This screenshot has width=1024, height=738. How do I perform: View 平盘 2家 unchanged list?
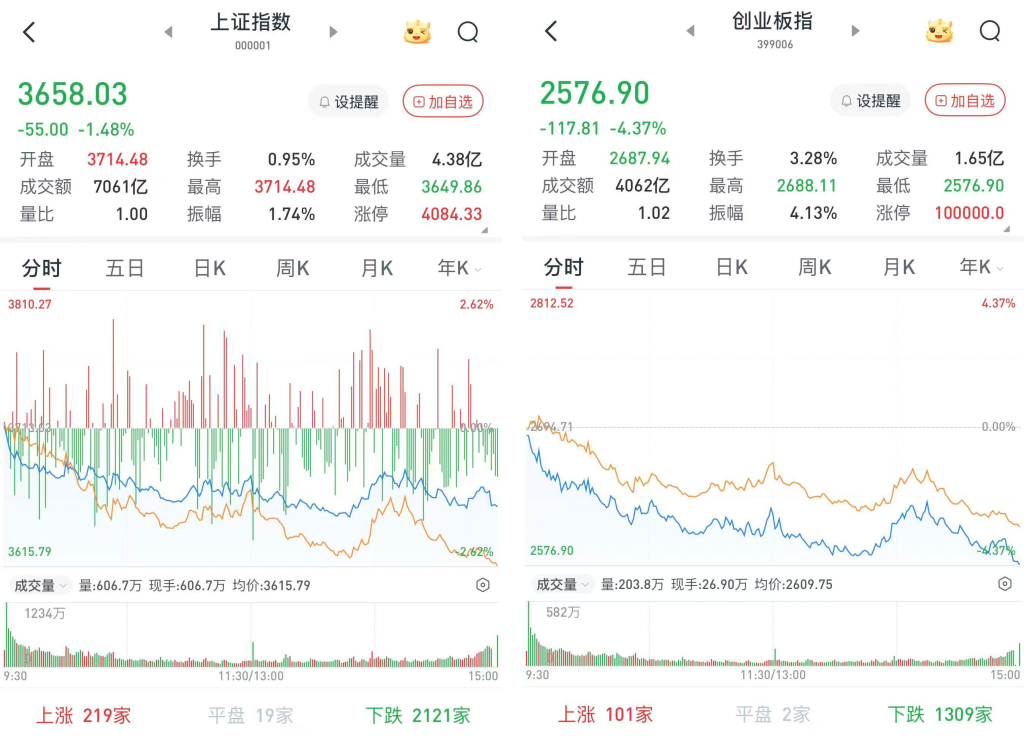coord(773,714)
